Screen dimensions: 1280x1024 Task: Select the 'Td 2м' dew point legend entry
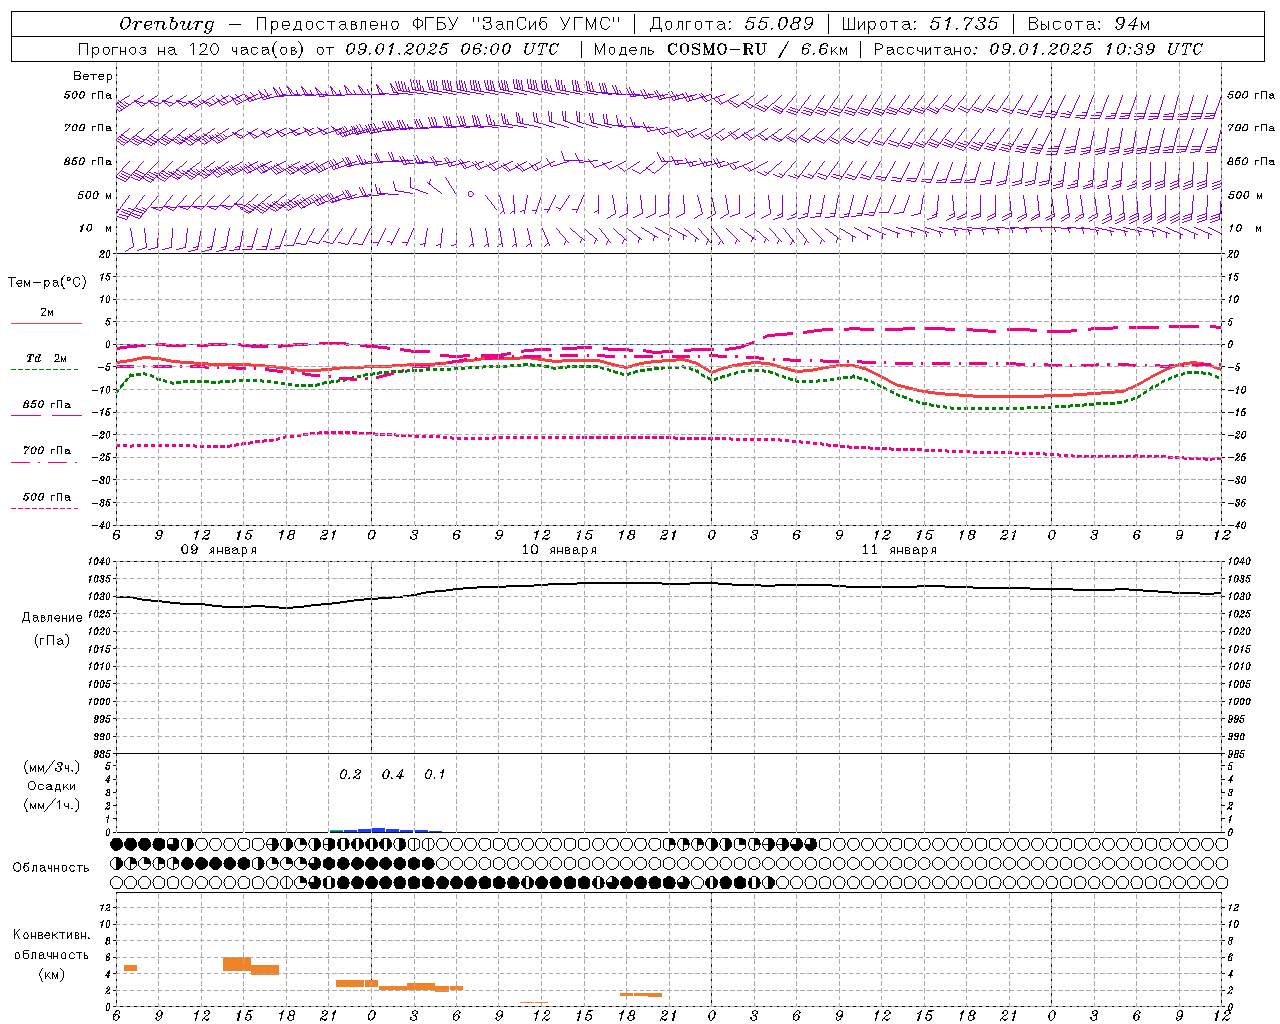(47, 358)
